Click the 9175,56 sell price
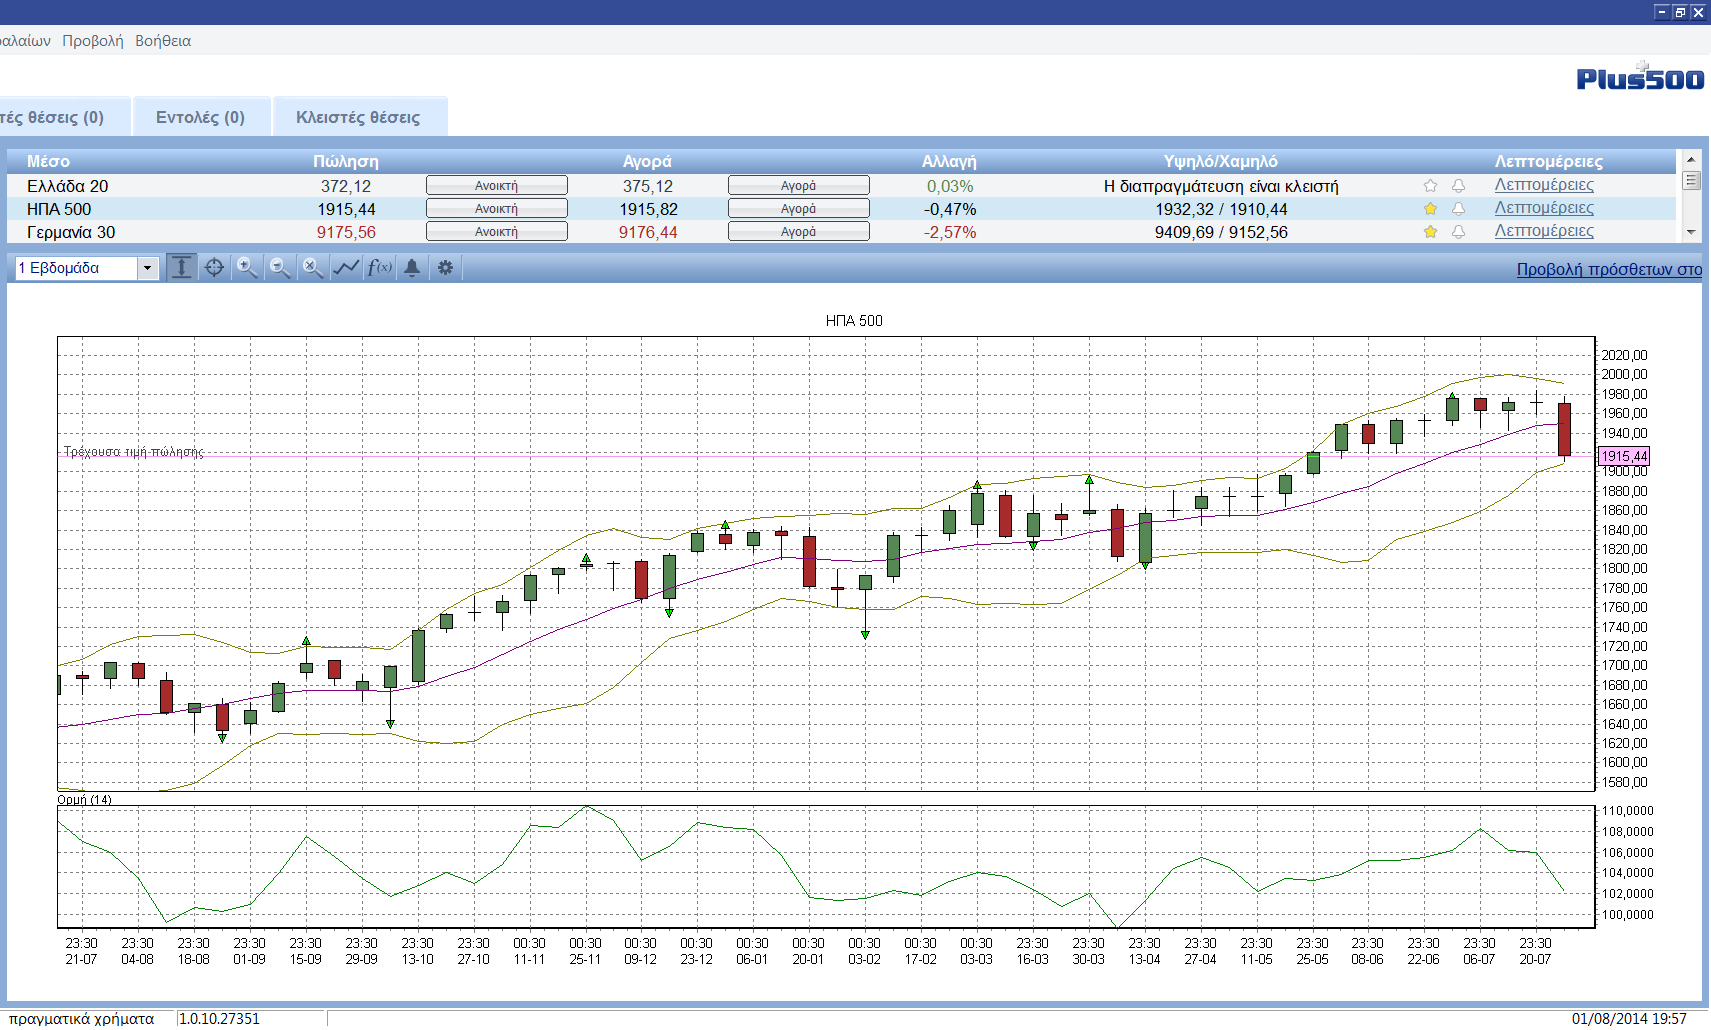1711x1030 pixels. click(346, 232)
